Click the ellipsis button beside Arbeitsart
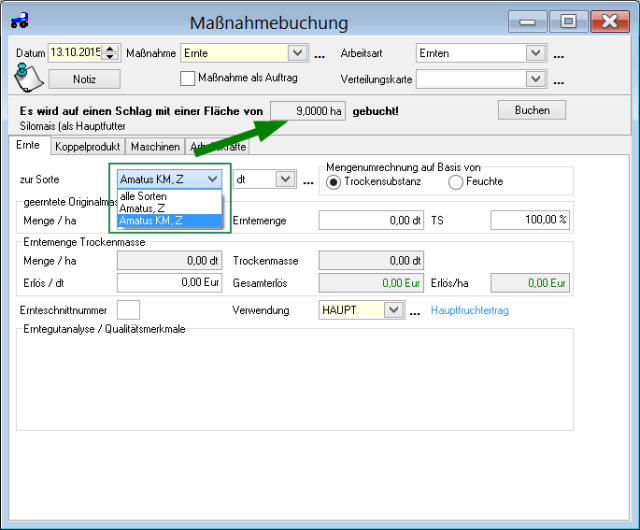The height and width of the screenshot is (530, 640). tap(559, 54)
